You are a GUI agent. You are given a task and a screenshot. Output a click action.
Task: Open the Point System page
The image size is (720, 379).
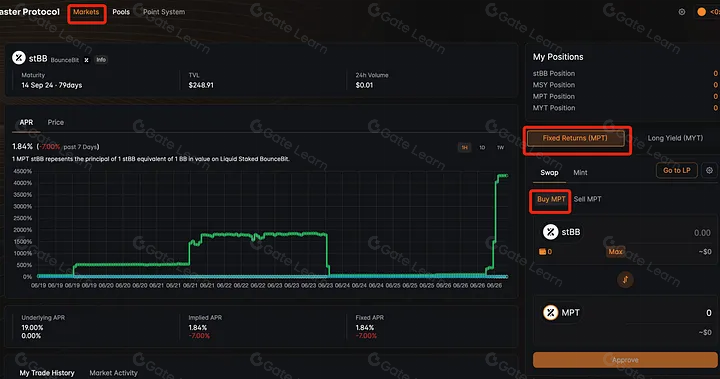click(x=164, y=12)
